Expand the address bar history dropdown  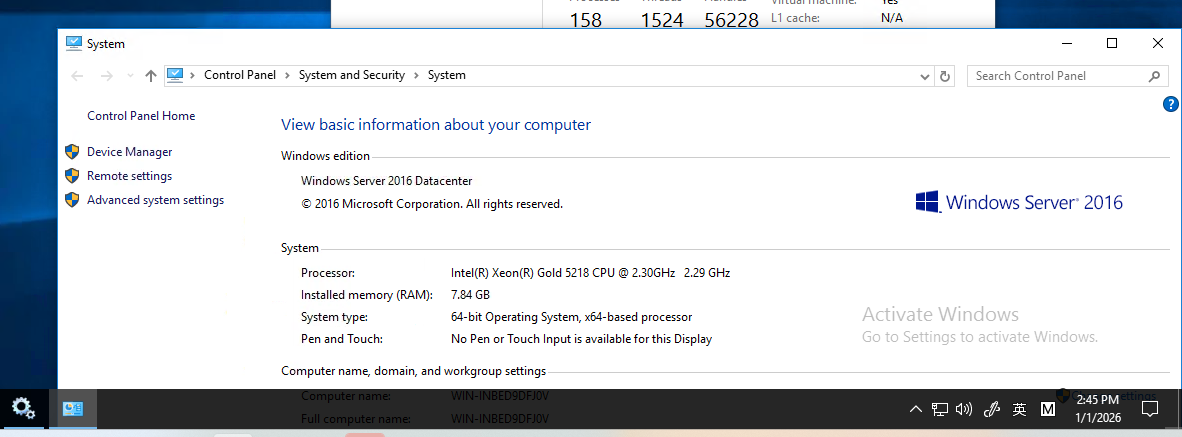[925, 76]
